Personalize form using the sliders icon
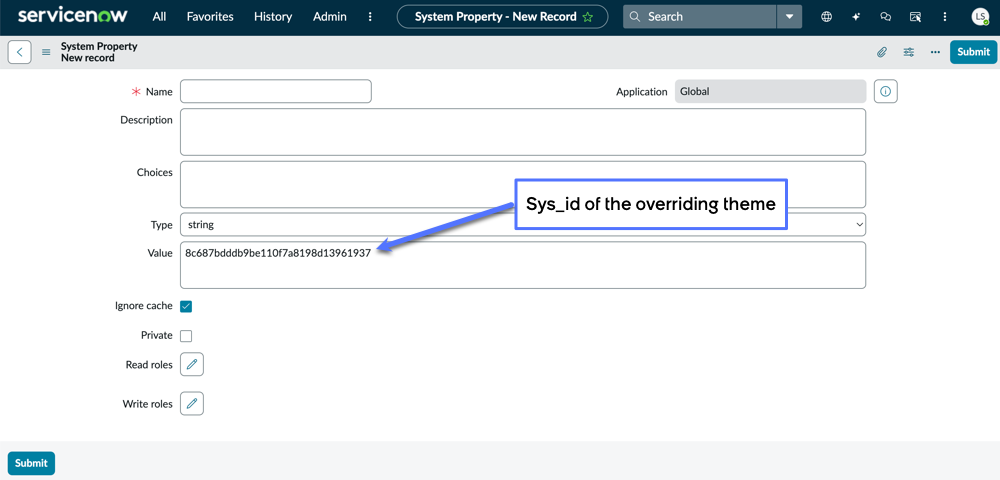The width and height of the screenshot is (1000, 480). pyautogui.click(x=909, y=52)
